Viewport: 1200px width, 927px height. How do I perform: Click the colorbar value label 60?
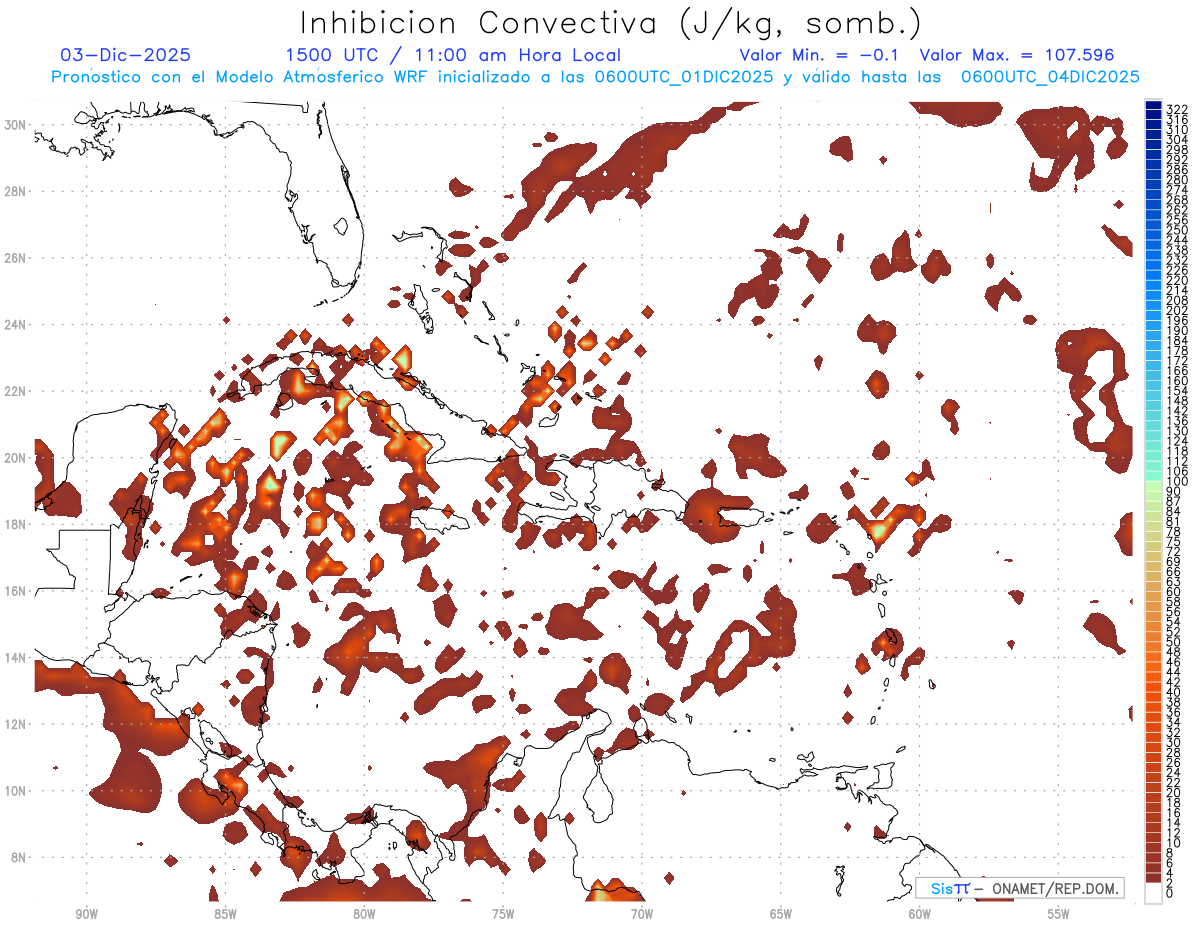click(1173, 591)
